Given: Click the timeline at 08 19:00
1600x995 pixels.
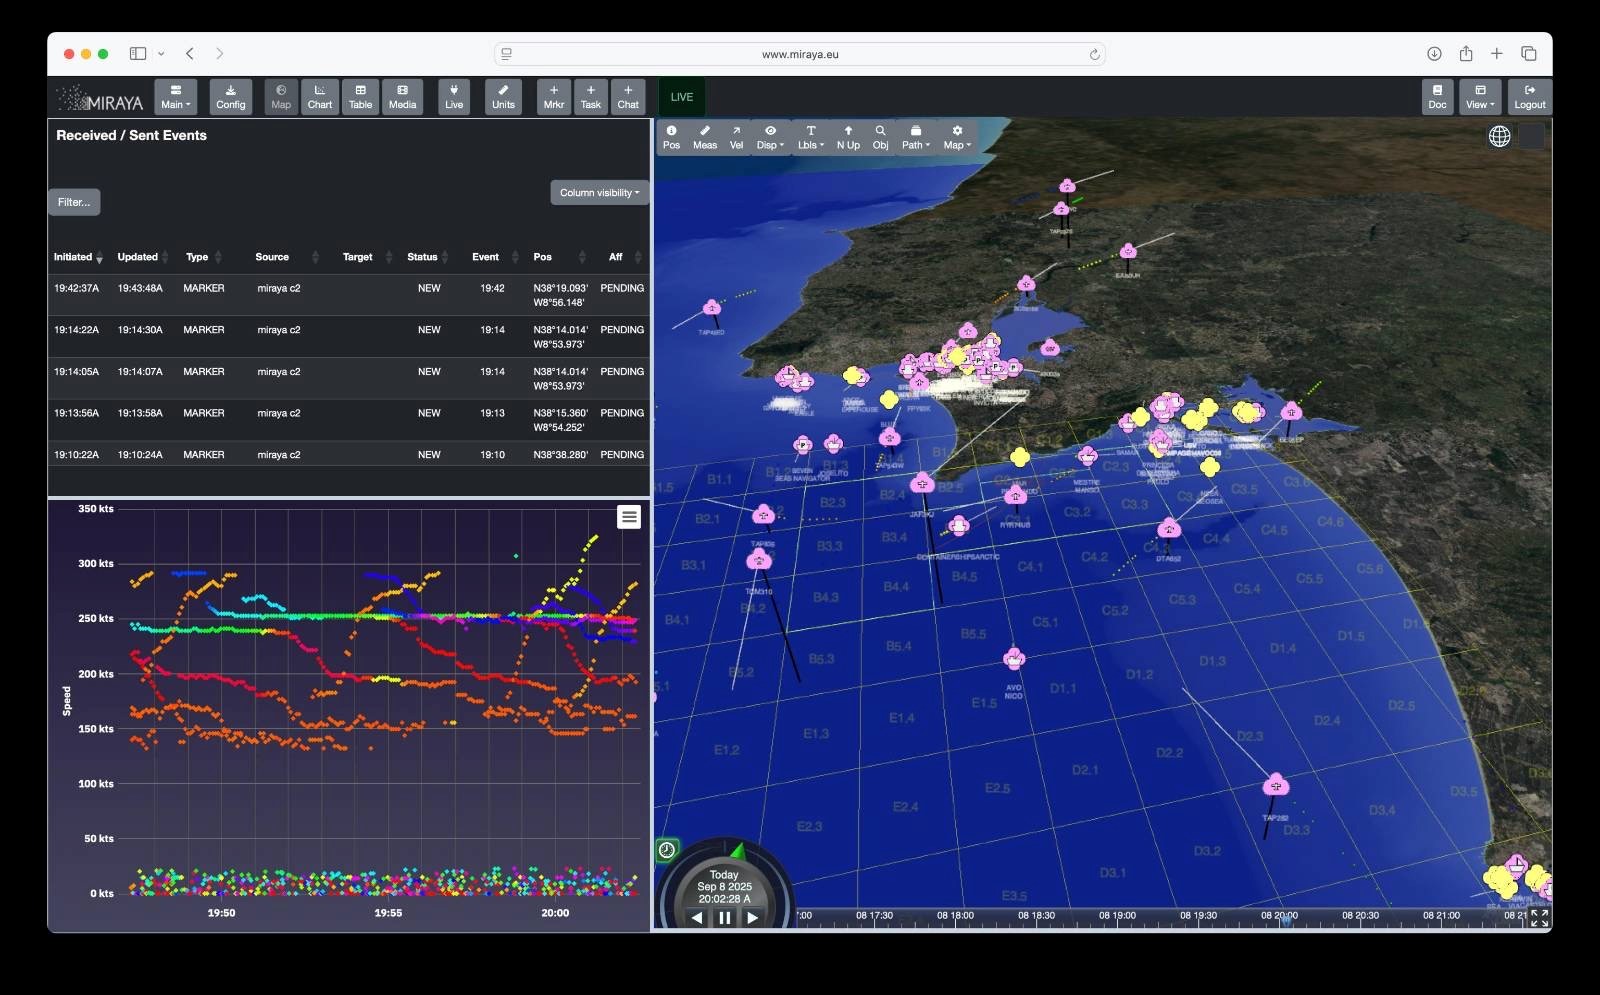Looking at the screenshot, I should tap(1117, 916).
